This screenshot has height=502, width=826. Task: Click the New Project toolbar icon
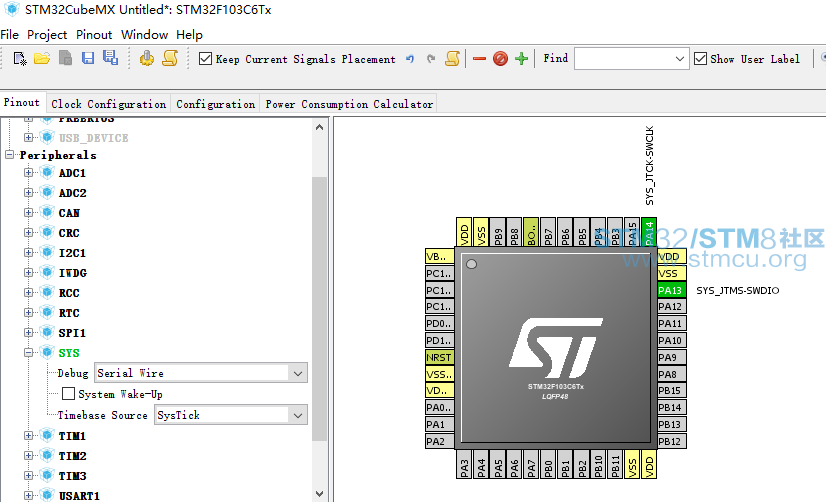(x=19, y=58)
